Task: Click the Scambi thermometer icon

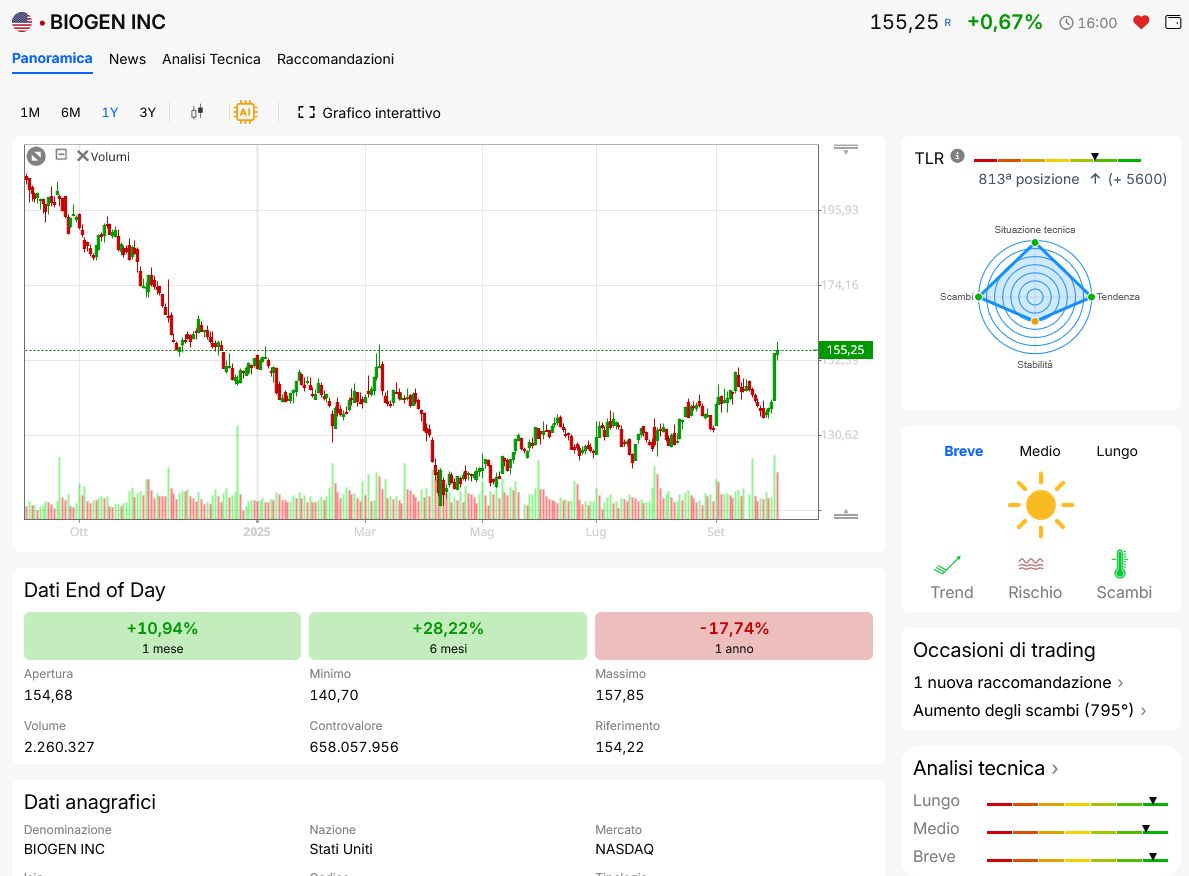Action: (x=1120, y=564)
